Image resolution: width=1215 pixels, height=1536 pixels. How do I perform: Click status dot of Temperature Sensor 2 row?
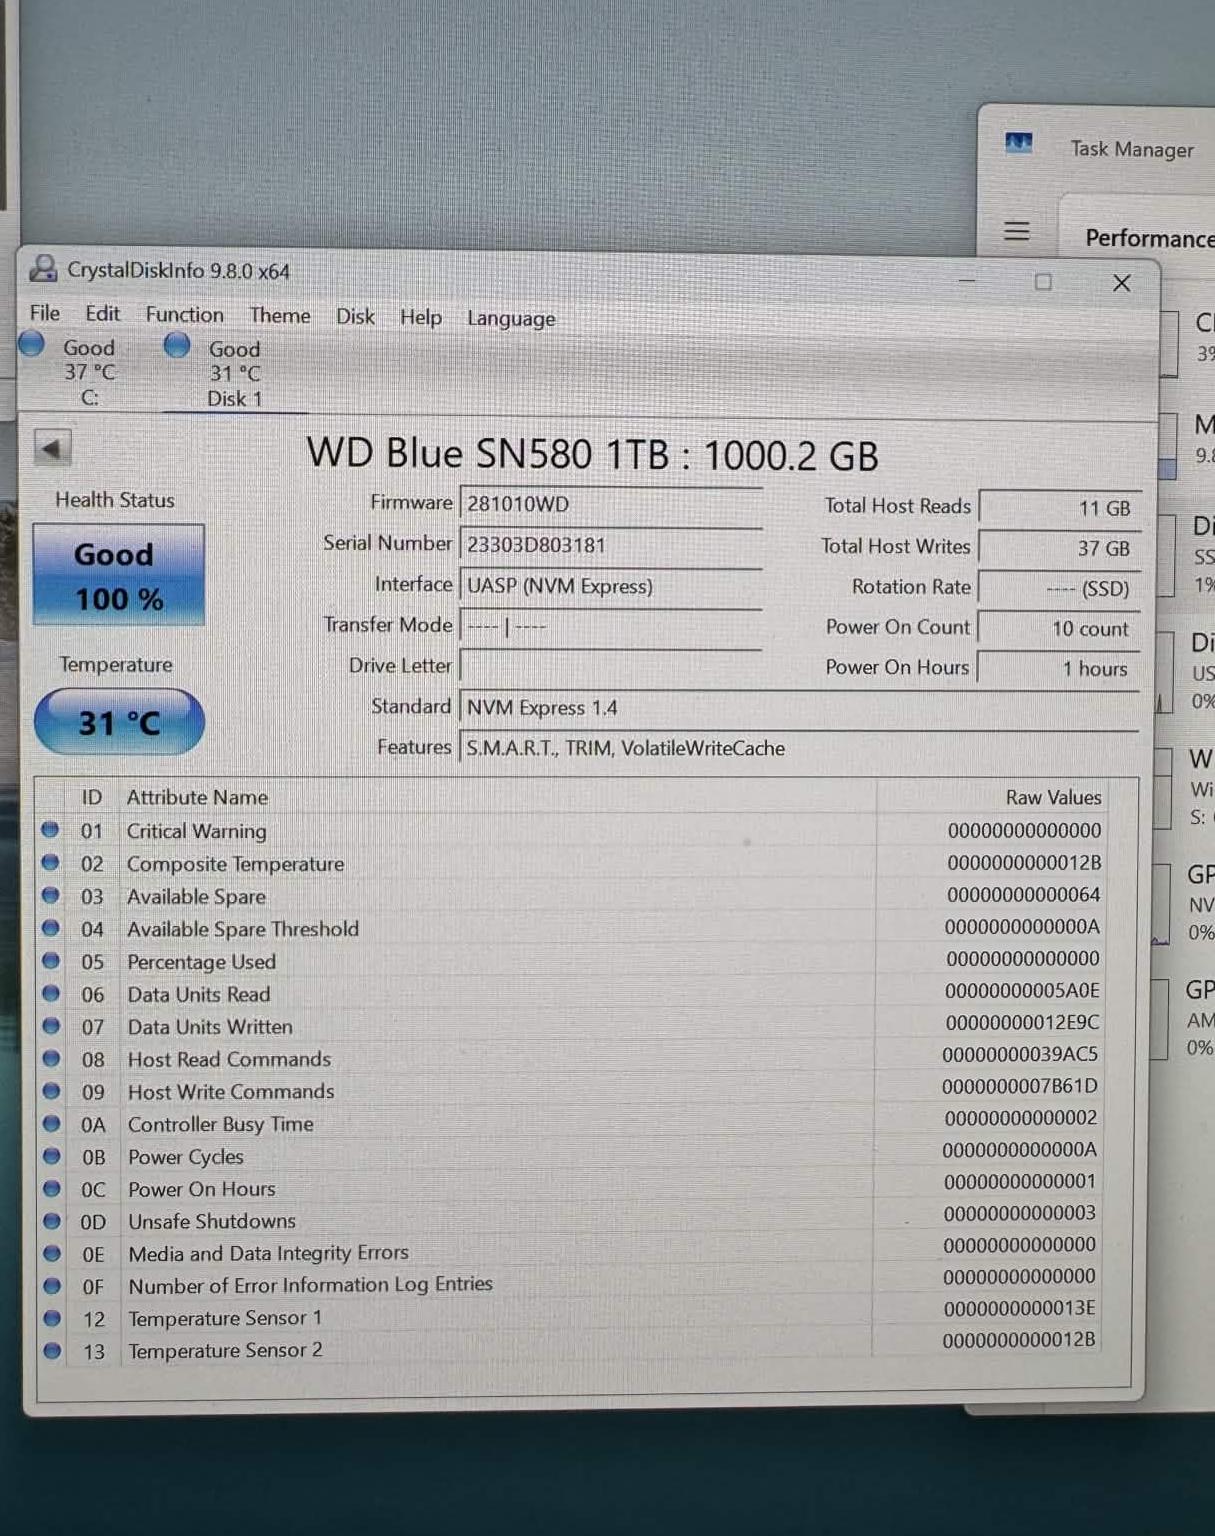click(52, 1351)
